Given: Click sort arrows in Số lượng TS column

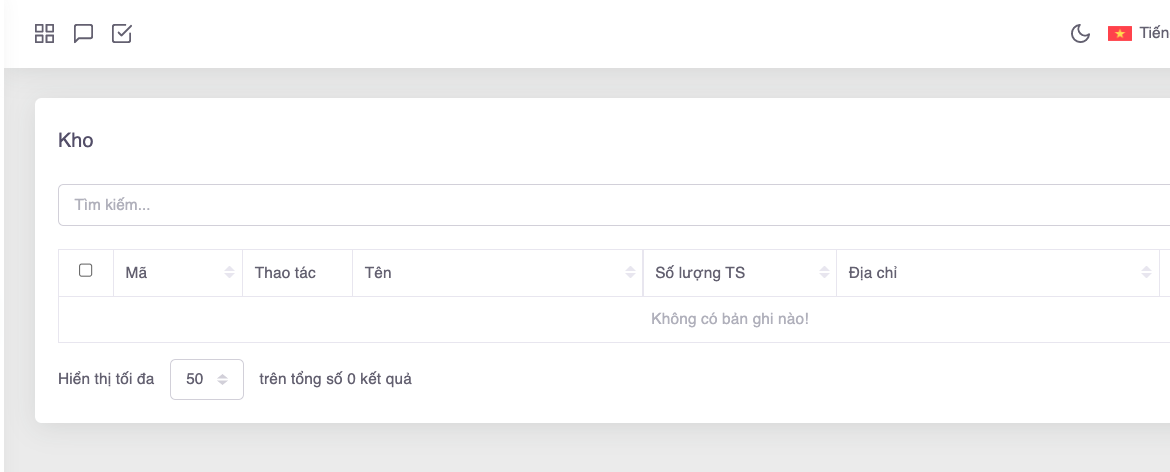Looking at the screenshot, I should 824,272.
